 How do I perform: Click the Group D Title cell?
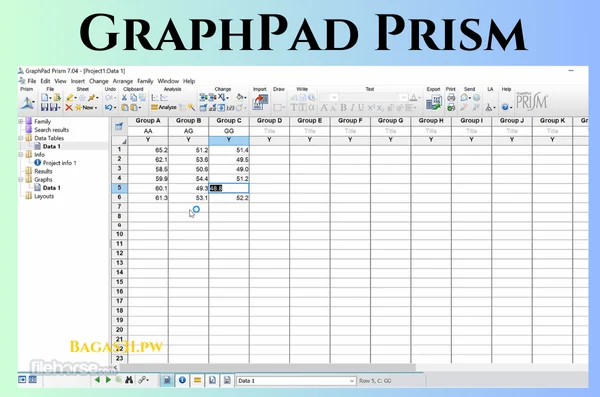coord(269,131)
